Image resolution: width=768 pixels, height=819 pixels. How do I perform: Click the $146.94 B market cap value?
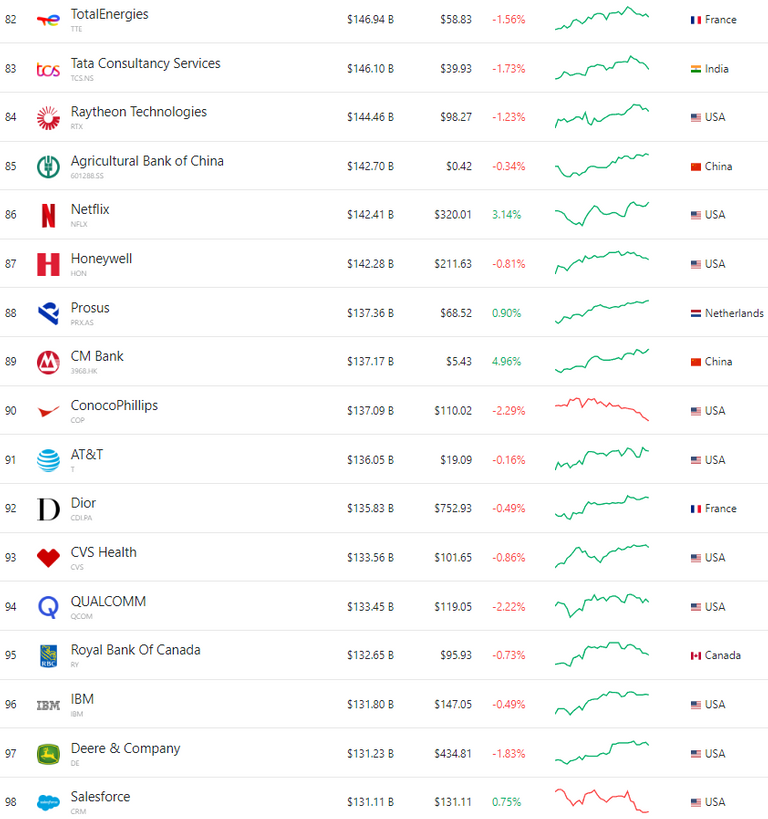coord(370,20)
